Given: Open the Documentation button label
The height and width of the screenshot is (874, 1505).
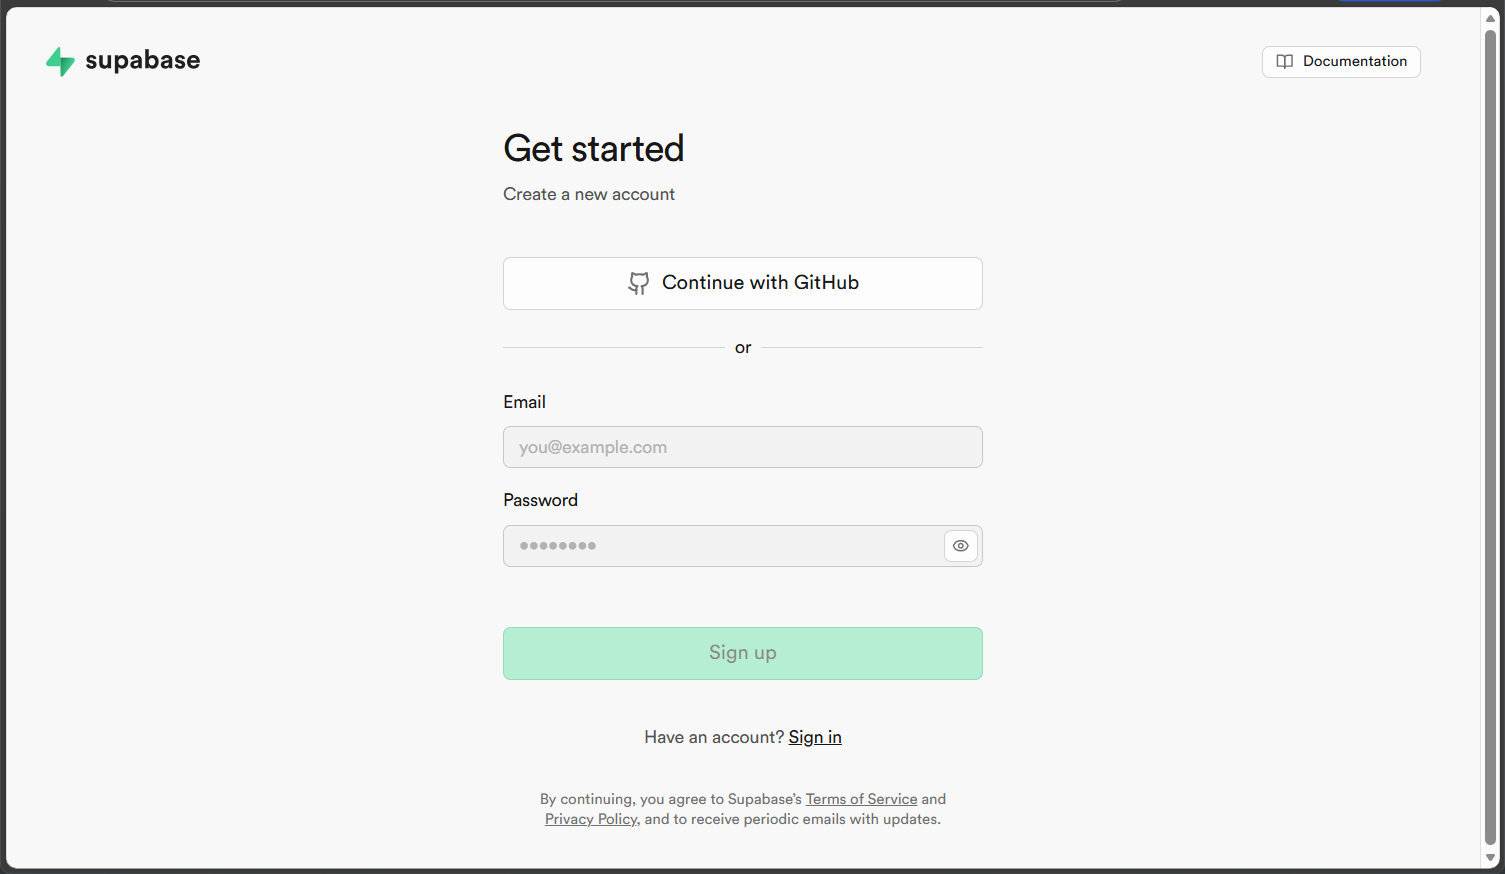Looking at the screenshot, I should coord(1354,62).
